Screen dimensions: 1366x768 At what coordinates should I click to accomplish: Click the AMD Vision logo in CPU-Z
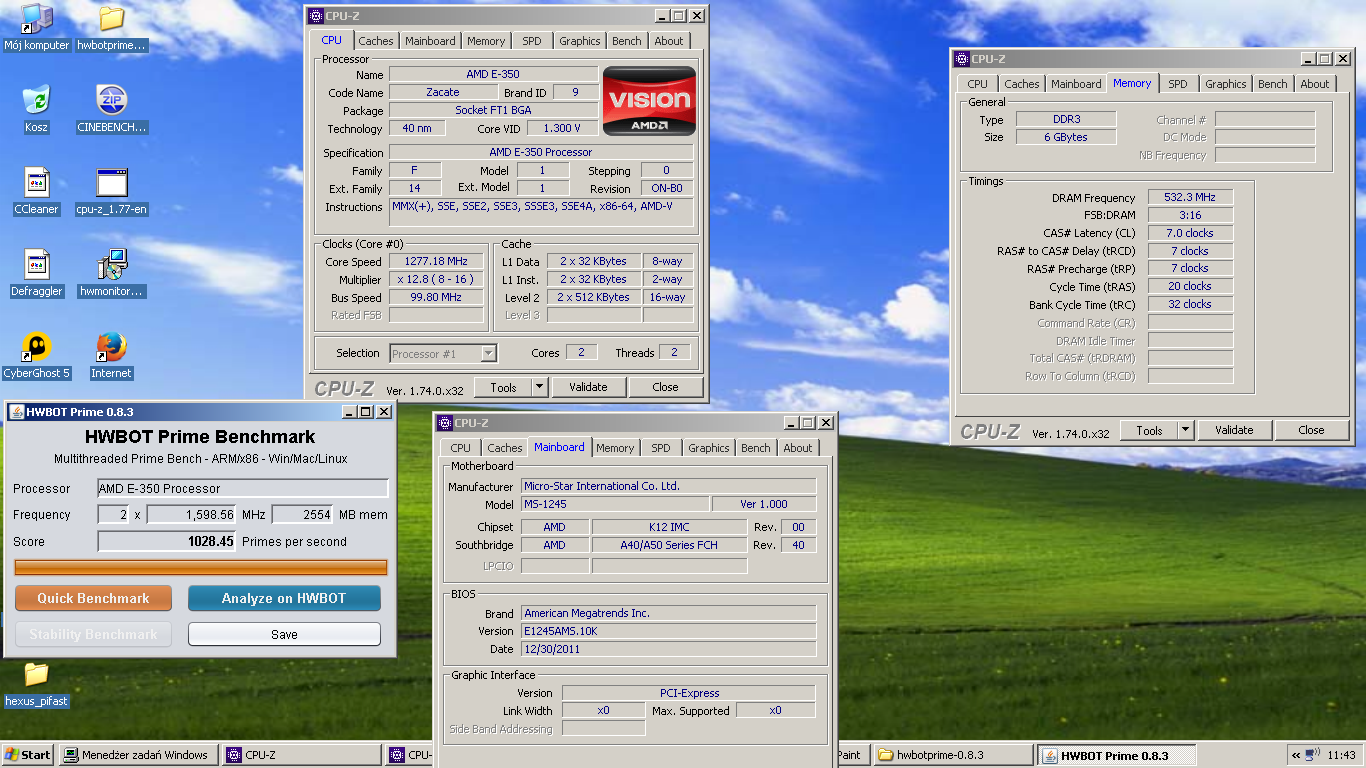[649, 100]
